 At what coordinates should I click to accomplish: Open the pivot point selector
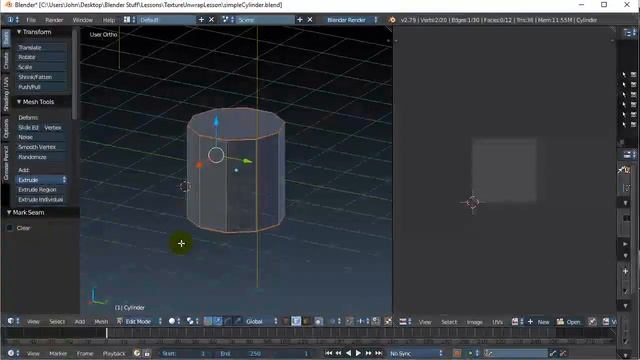coord(192,322)
